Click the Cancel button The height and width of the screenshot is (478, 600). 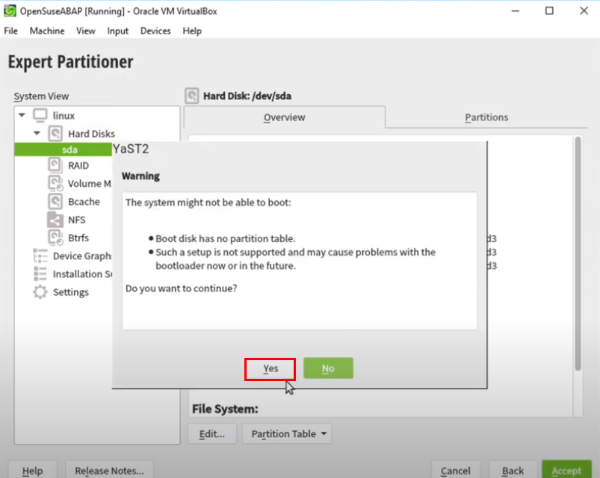(455, 470)
